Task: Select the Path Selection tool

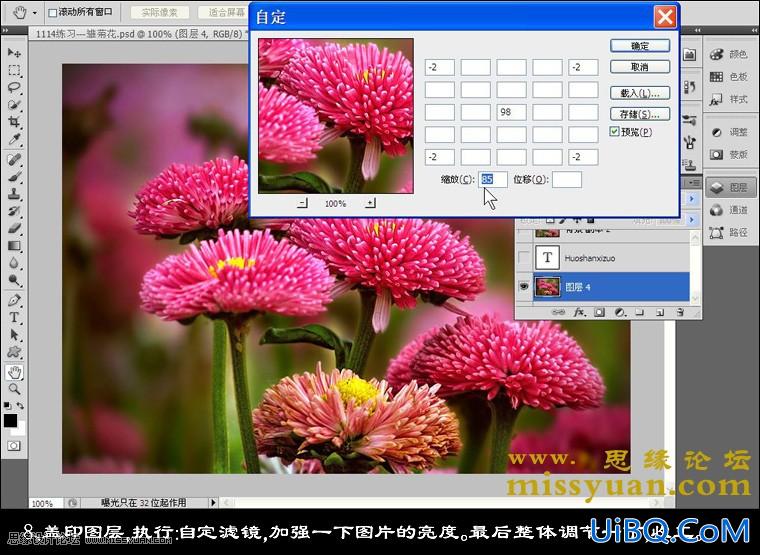Action: click(x=14, y=334)
